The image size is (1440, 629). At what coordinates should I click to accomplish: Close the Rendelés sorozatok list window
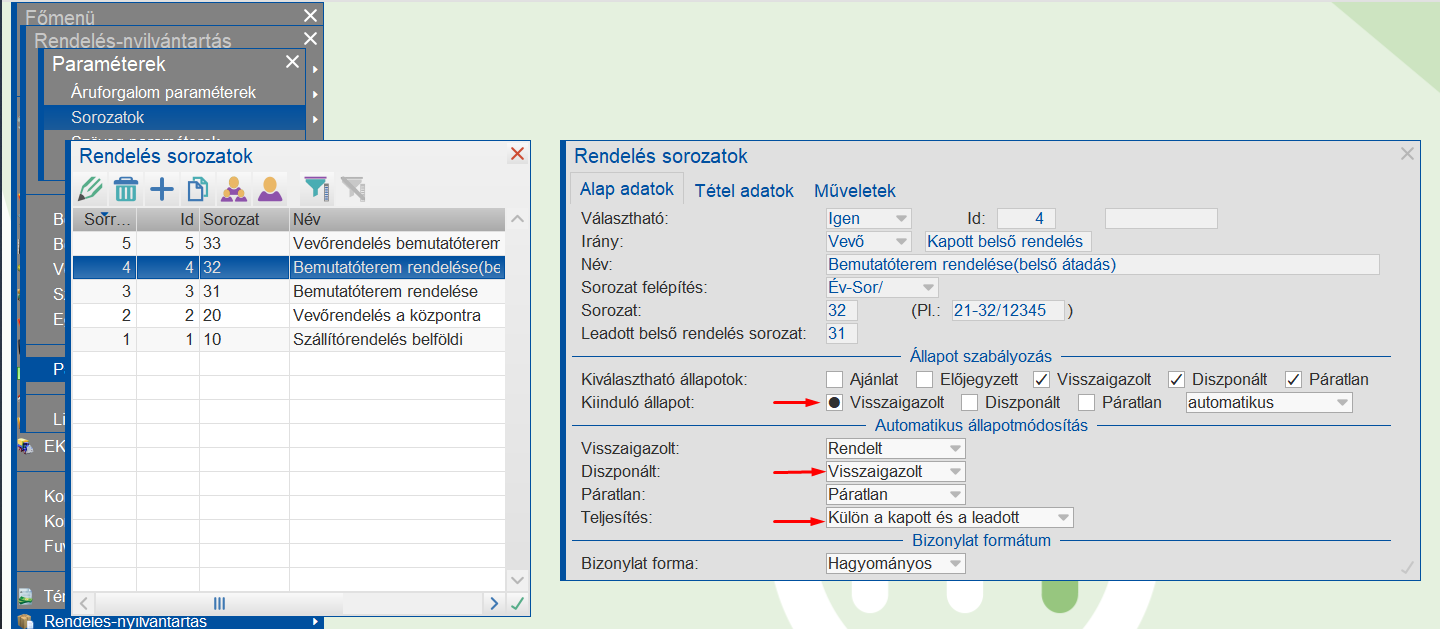(517, 154)
